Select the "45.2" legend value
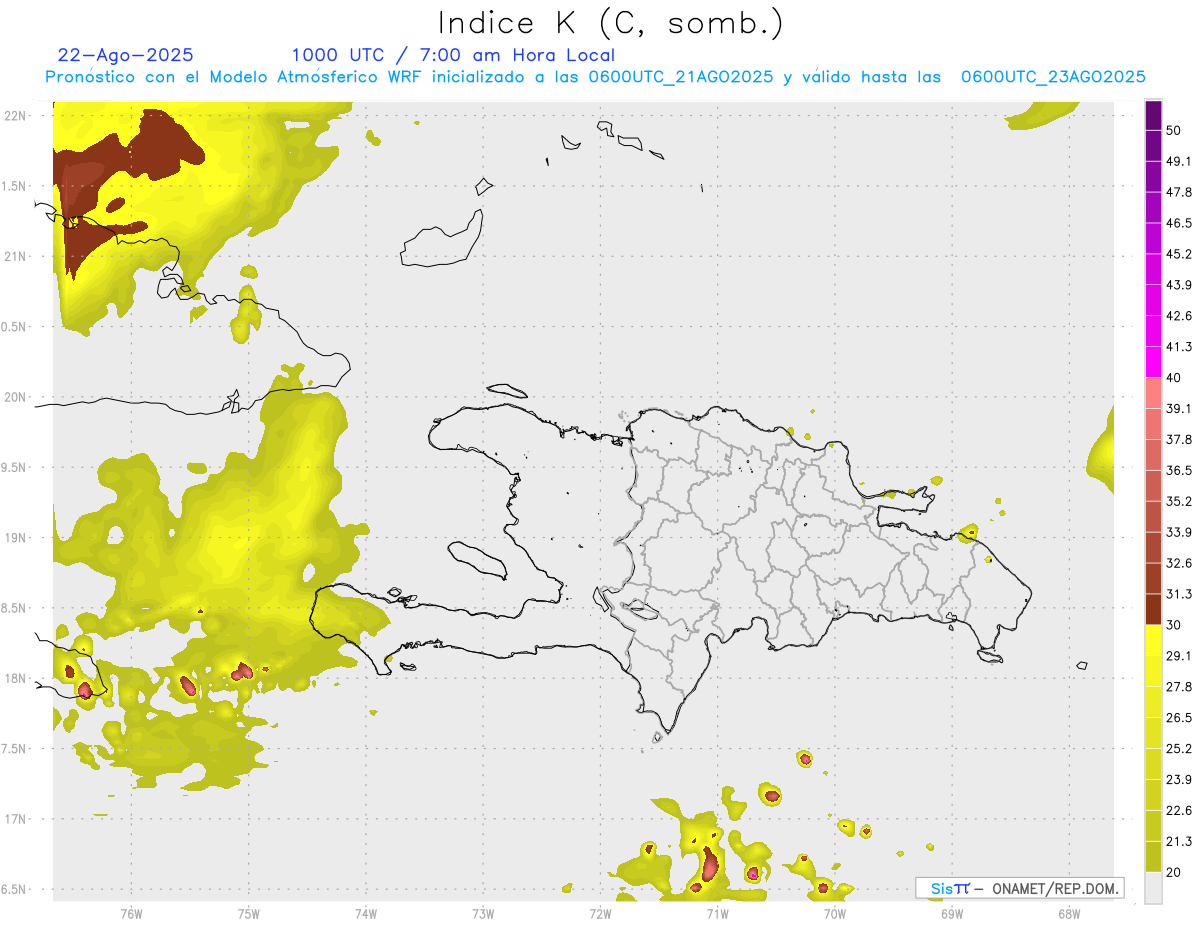 click(1179, 254)
